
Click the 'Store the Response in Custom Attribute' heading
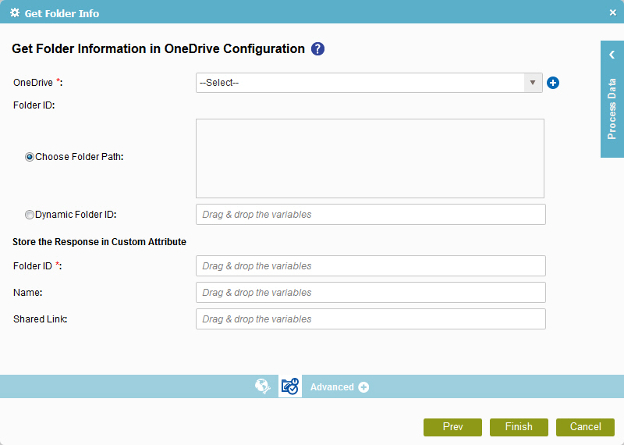(99, 242)
